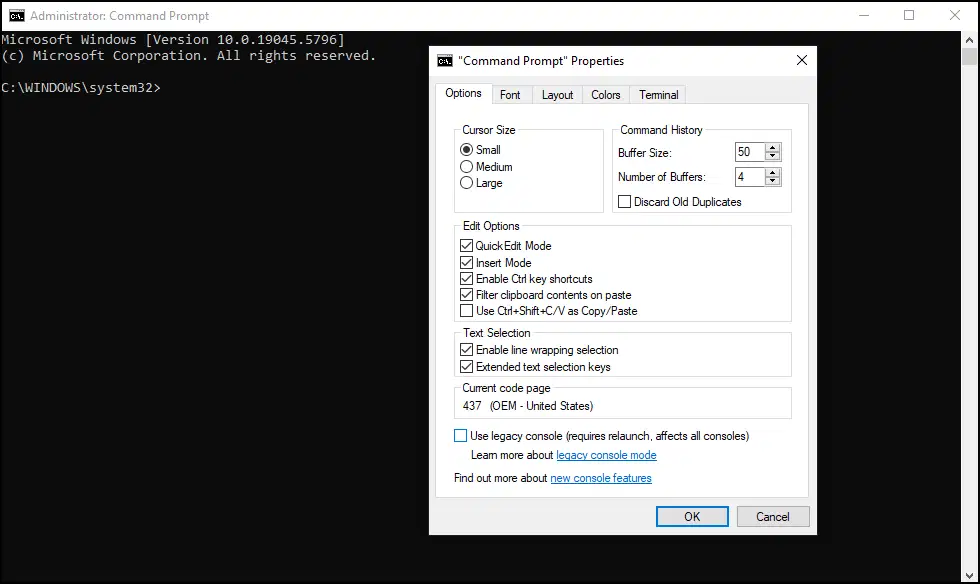Click OK to apply properties
This screenshot has height=584, width=980.
(x=692, y=516)
